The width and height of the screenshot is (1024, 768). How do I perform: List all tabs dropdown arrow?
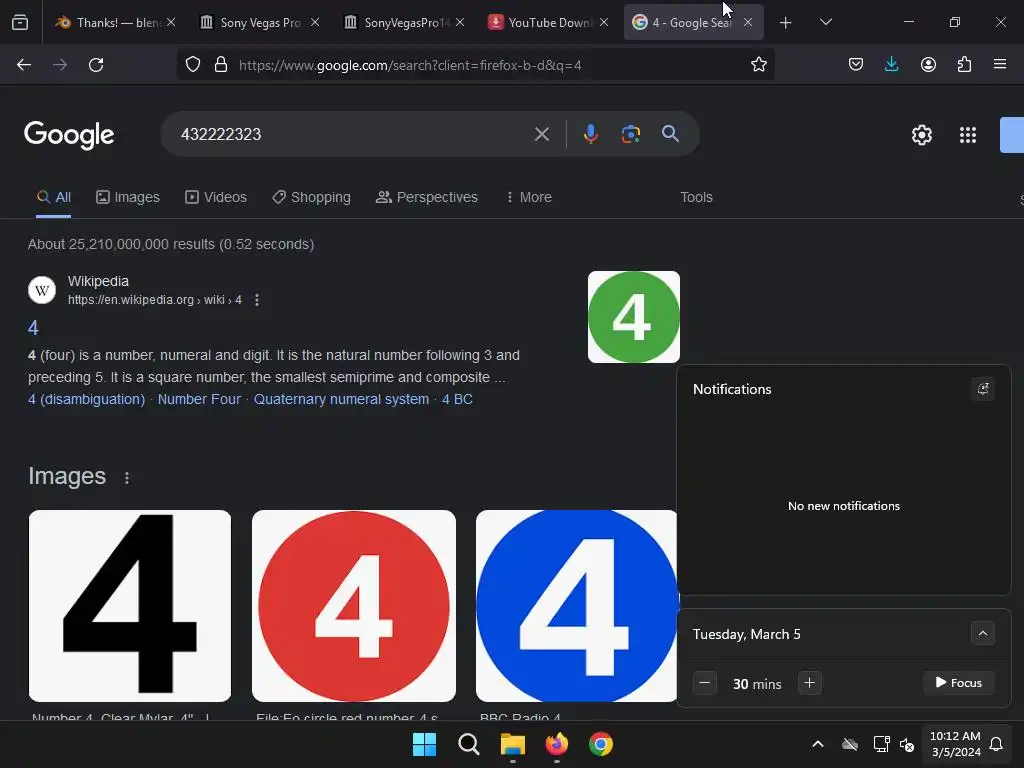(x=825, y=22)
